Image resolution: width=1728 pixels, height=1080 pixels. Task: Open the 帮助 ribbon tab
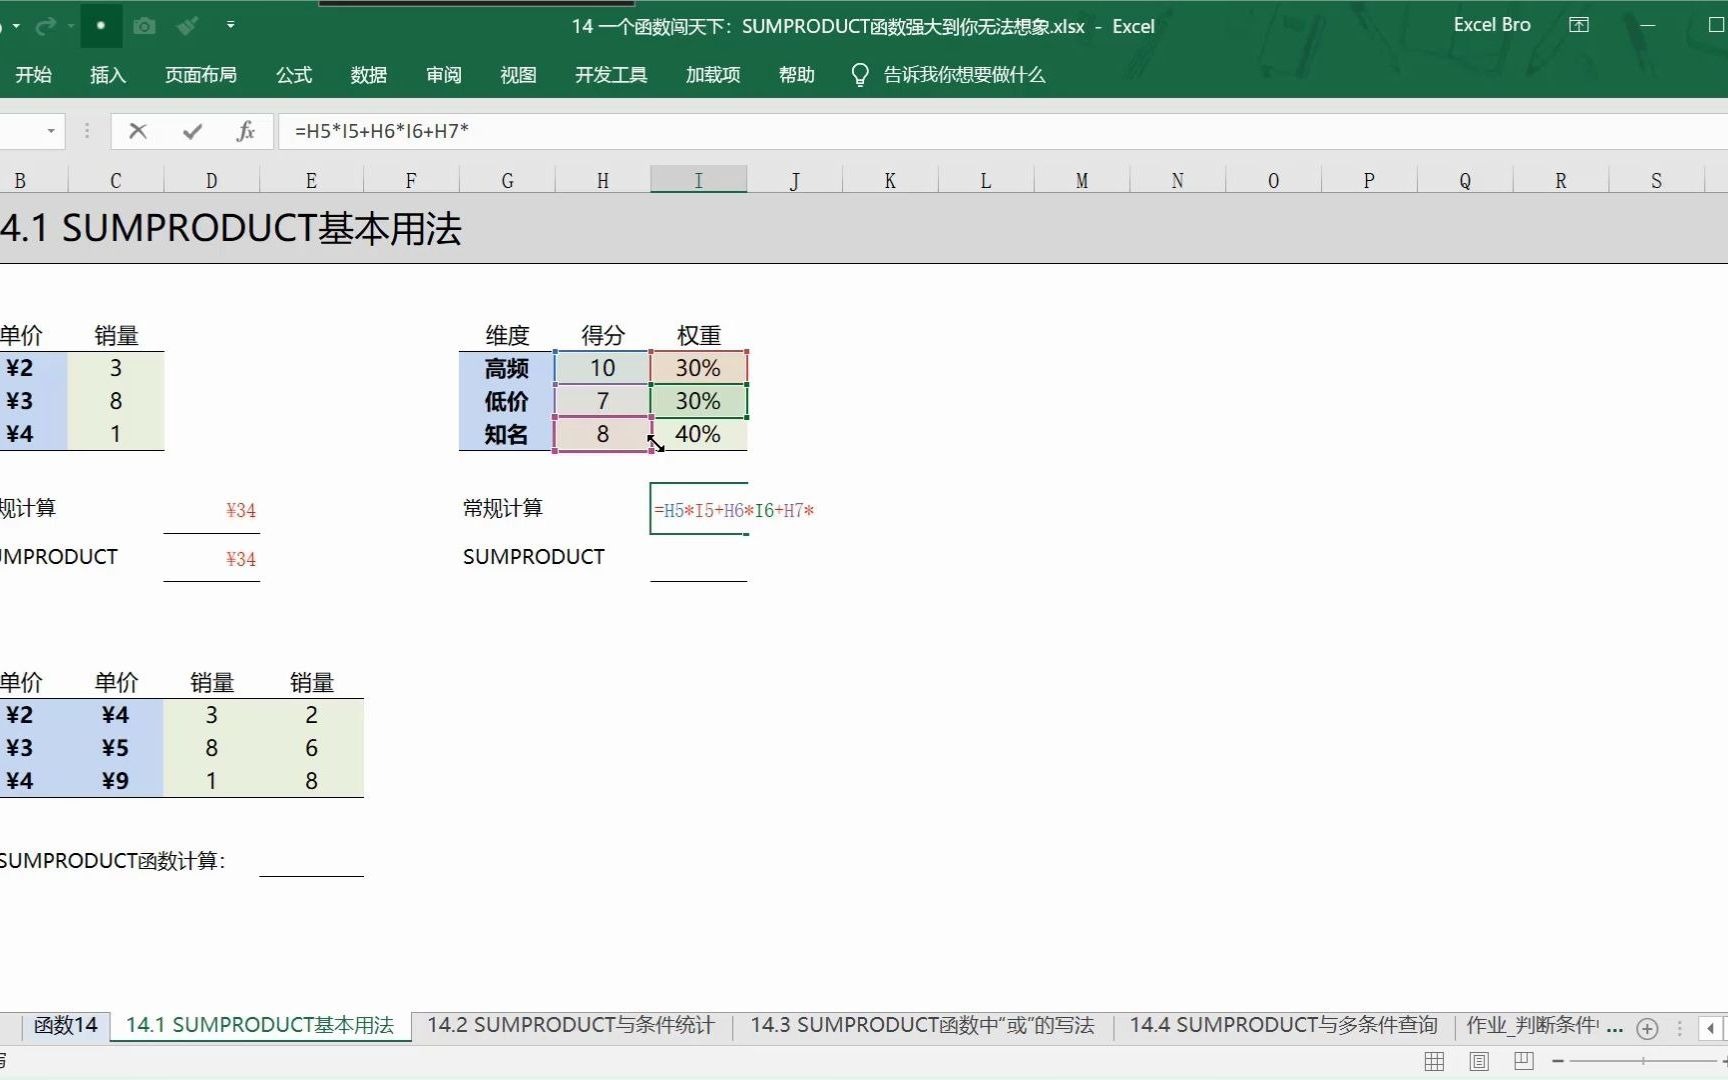tap(797, 75)
